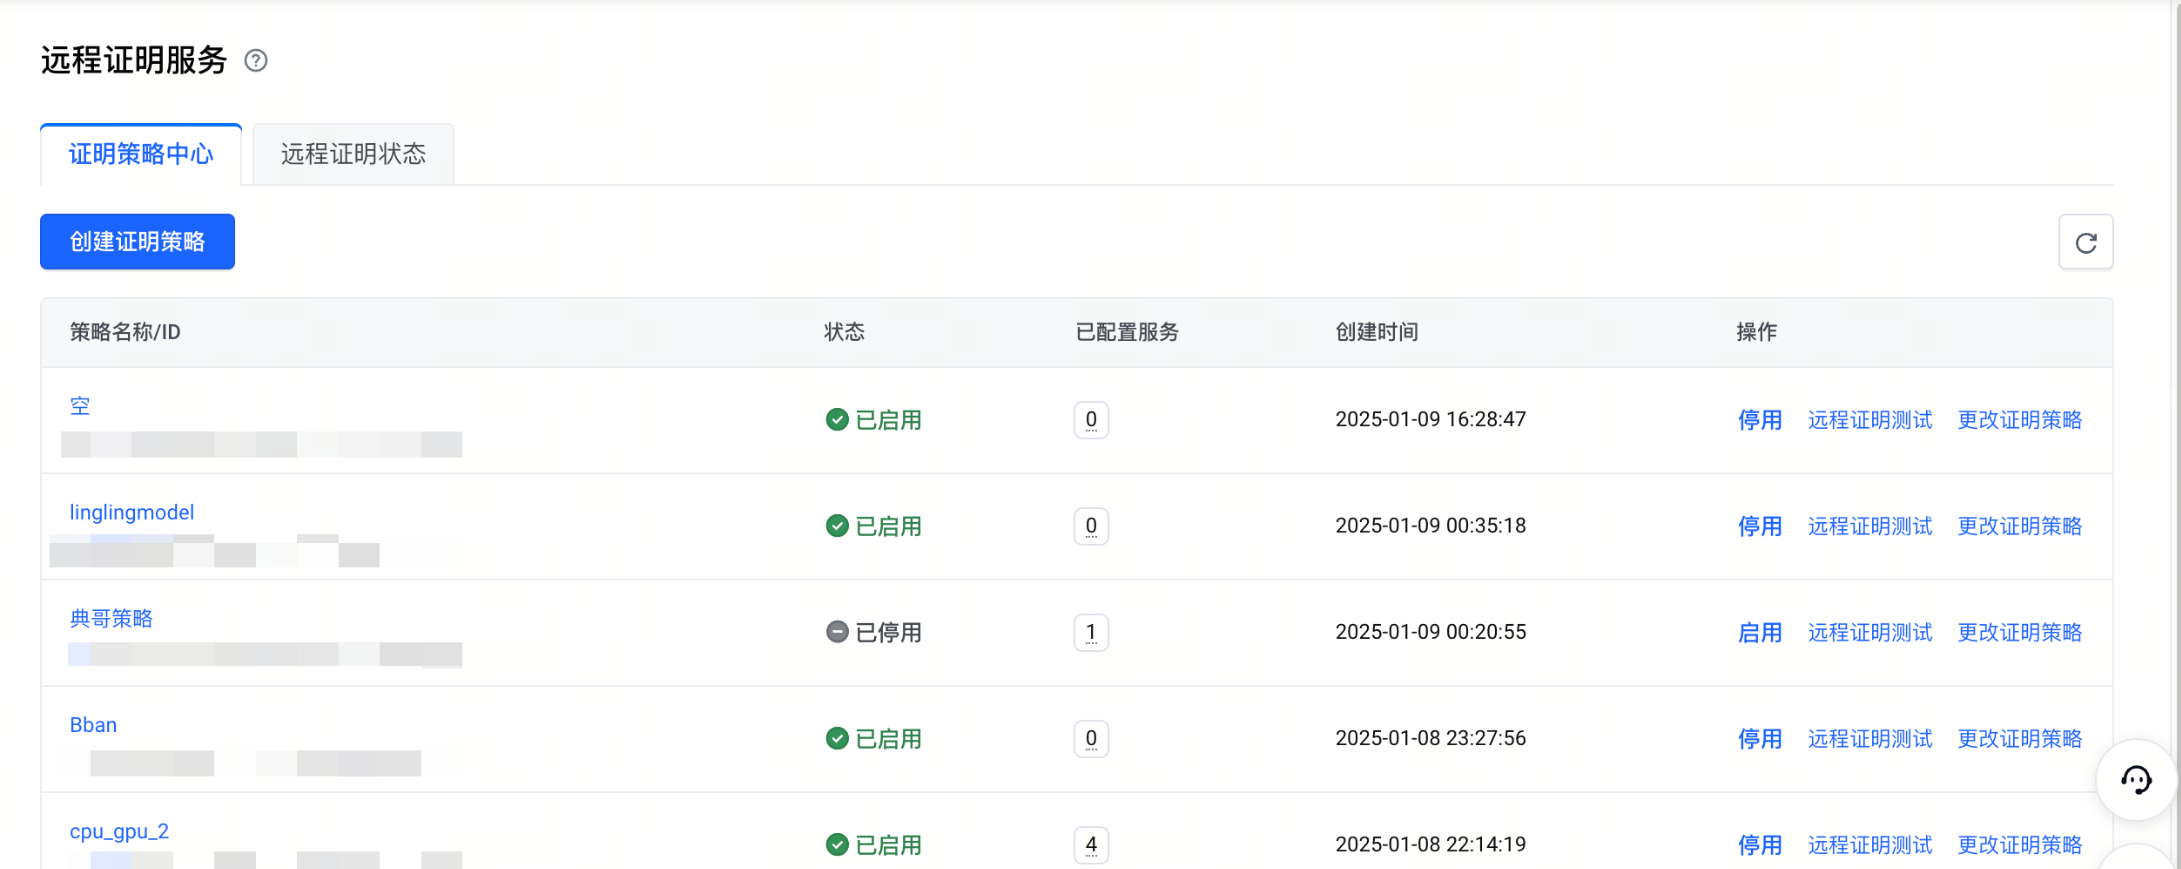Click creation time 2025-01-09 00:20:55
Screen dimensions: 2181x869
(1431, 631)
